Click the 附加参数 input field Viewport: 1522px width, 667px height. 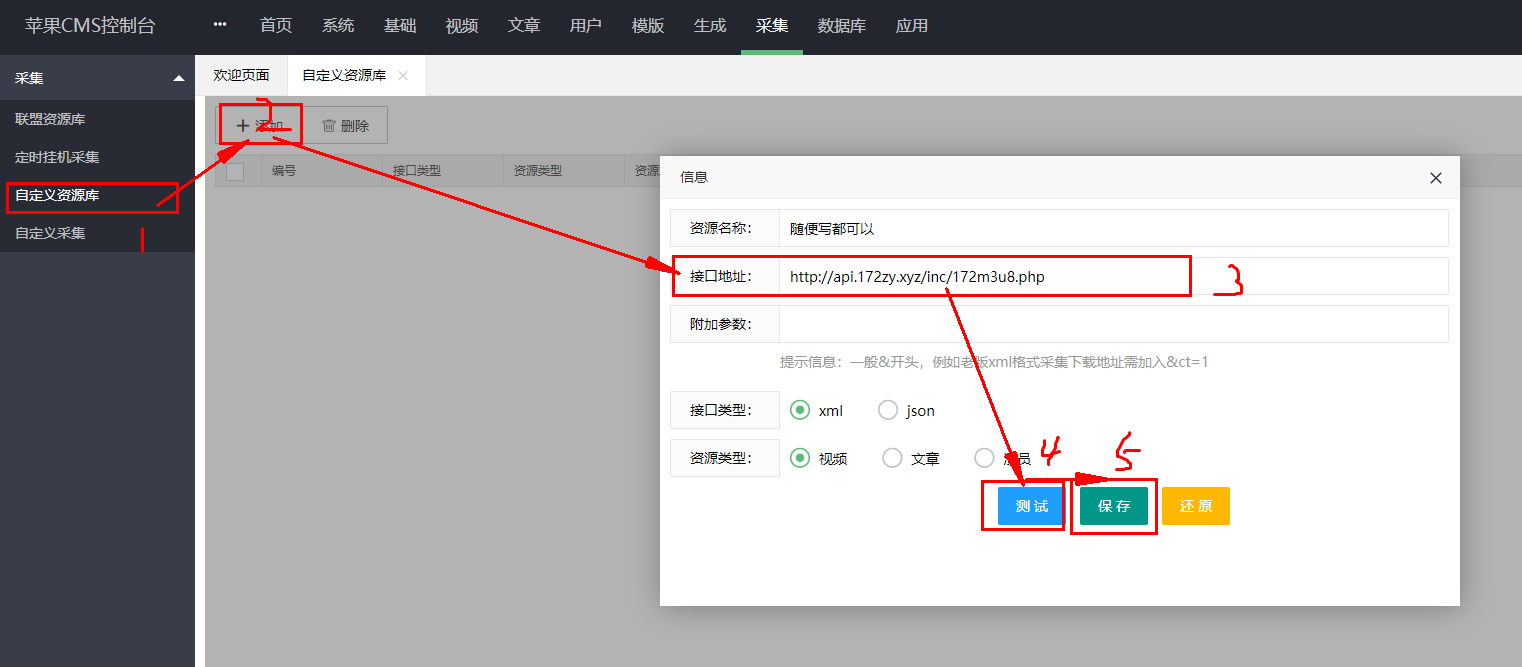1112,324
